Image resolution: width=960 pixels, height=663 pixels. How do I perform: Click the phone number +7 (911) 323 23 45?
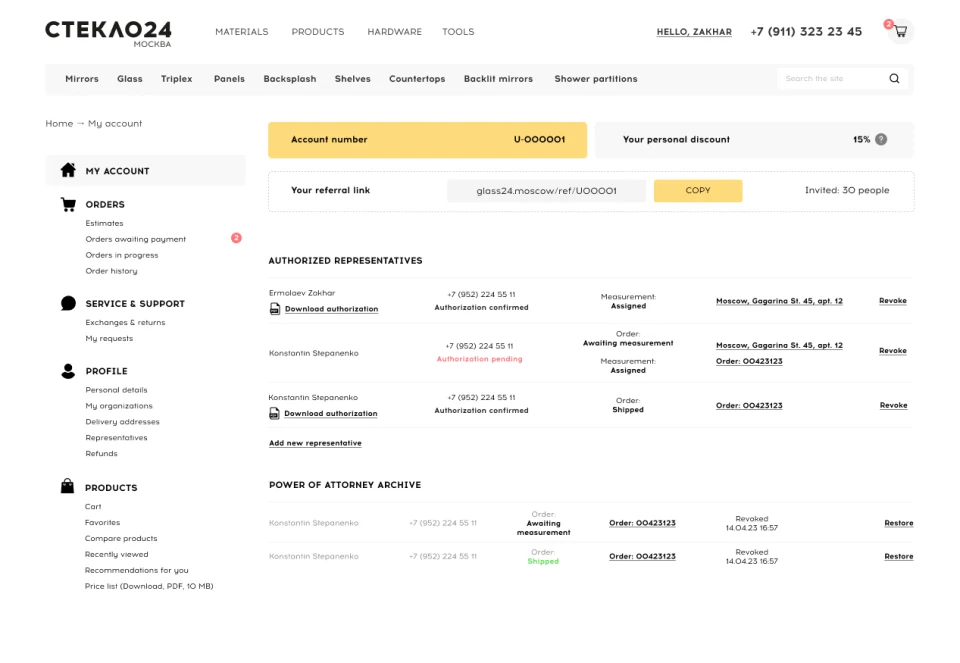806,32
